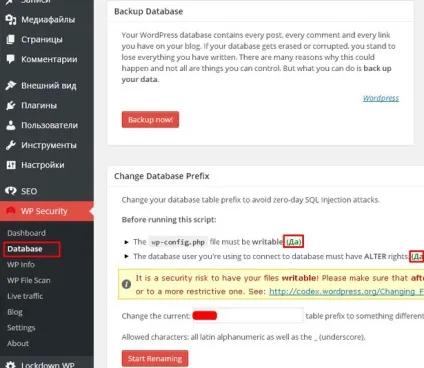Click the table prefix input field

point(248,315)
